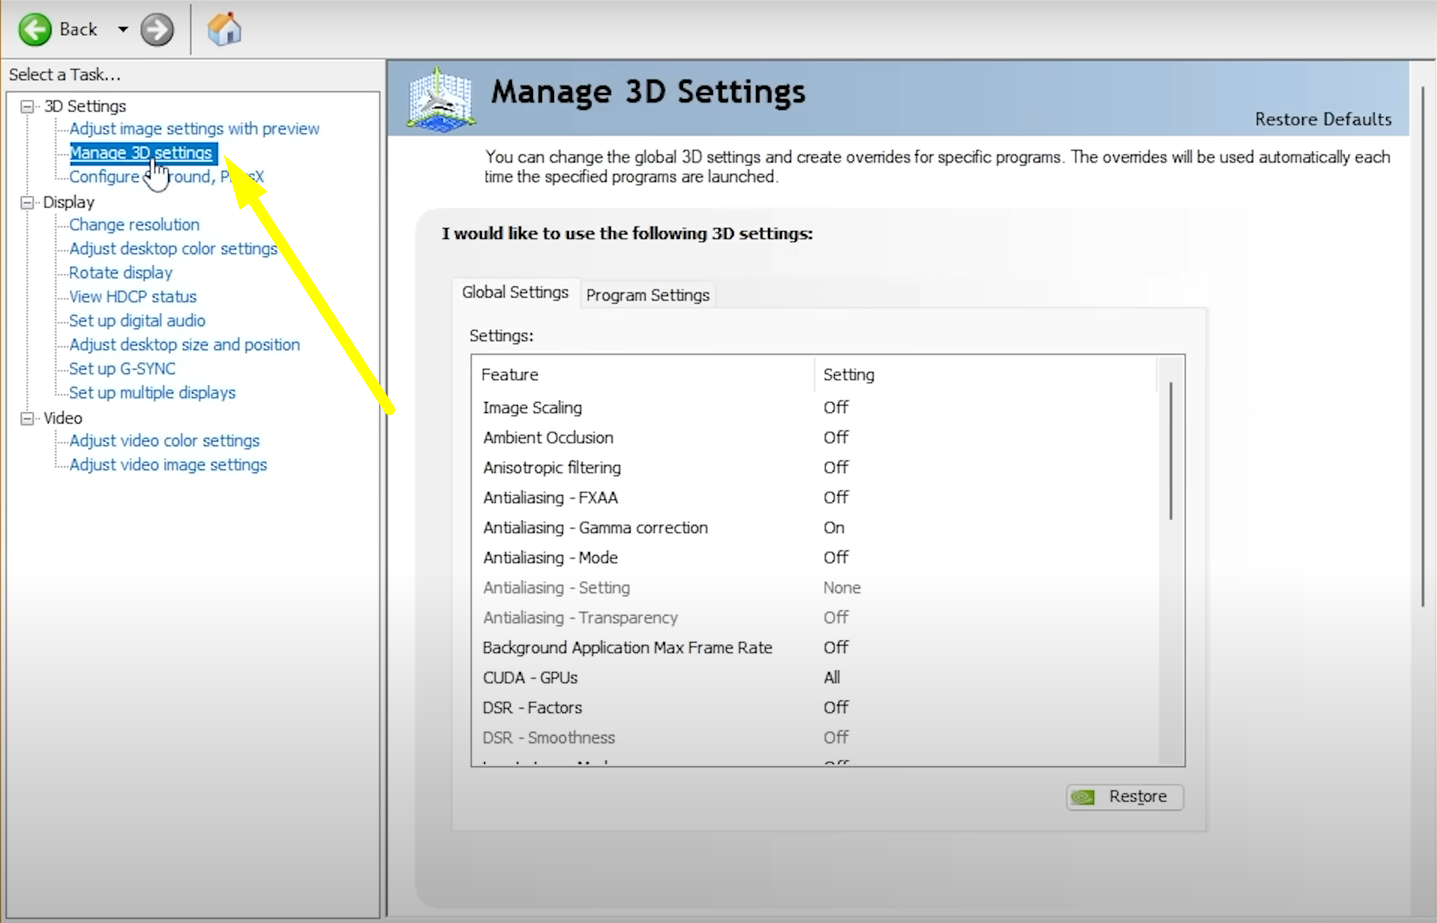Click the Back button label
Image resolution: width=1437 pixels, height=923 pixels.
pos(78,30)
